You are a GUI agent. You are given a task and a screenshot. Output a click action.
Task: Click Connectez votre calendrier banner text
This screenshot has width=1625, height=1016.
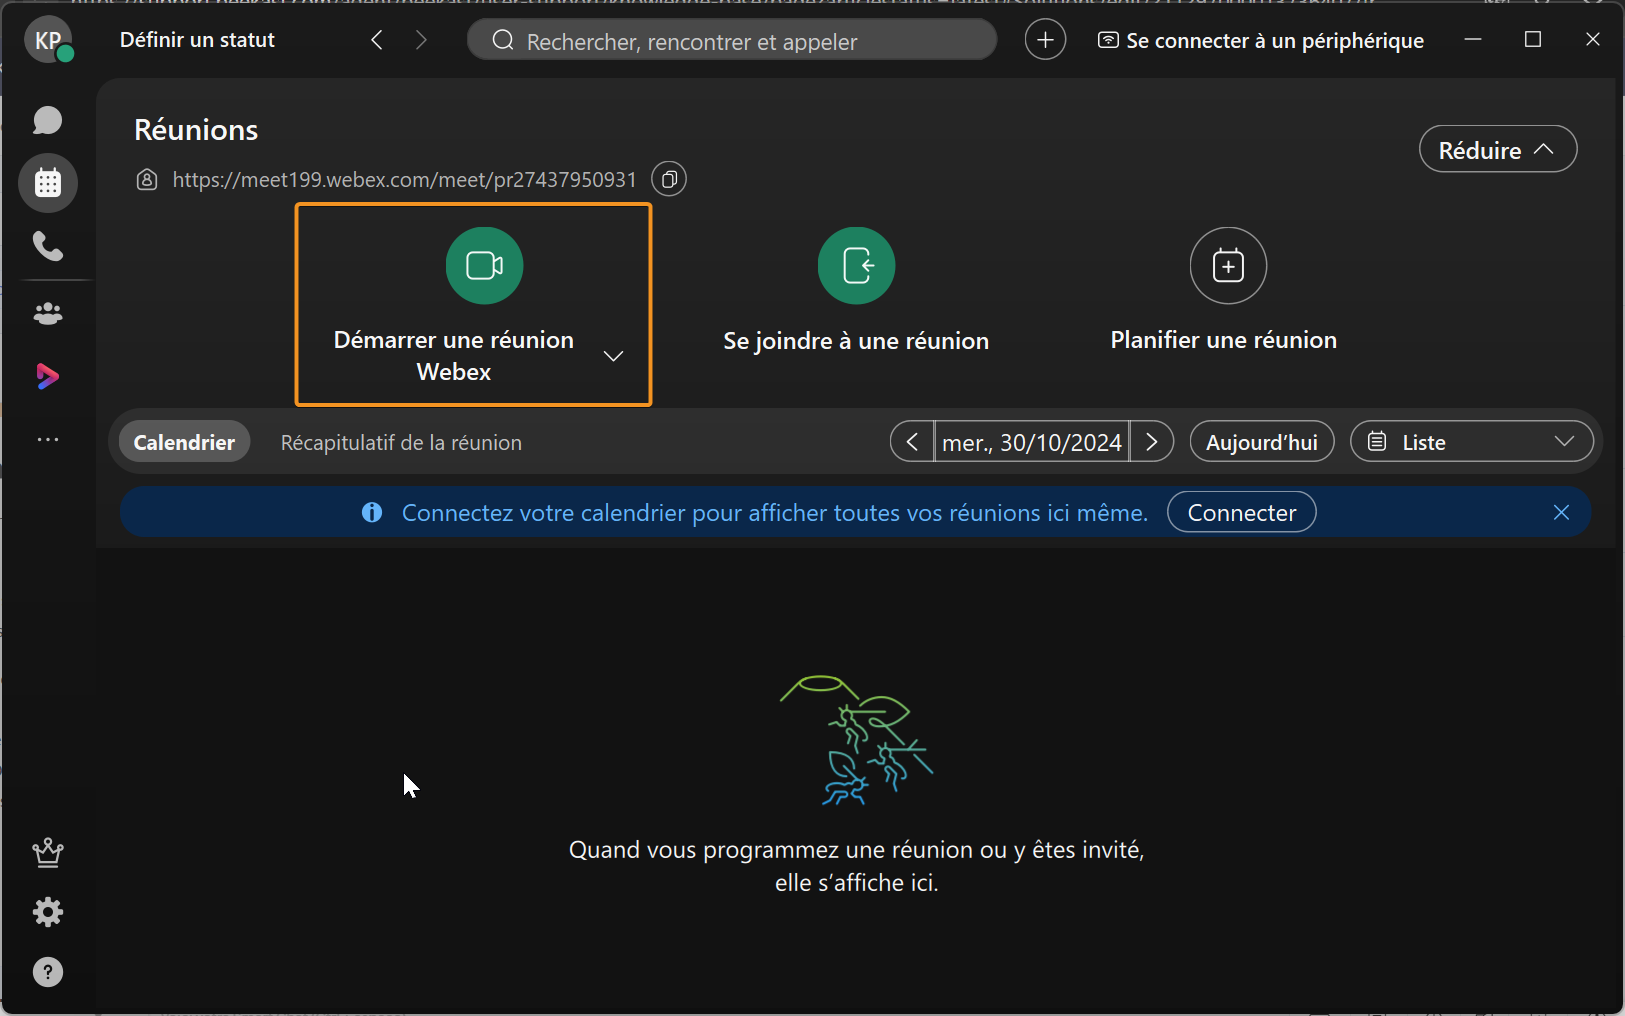point(775,512)
